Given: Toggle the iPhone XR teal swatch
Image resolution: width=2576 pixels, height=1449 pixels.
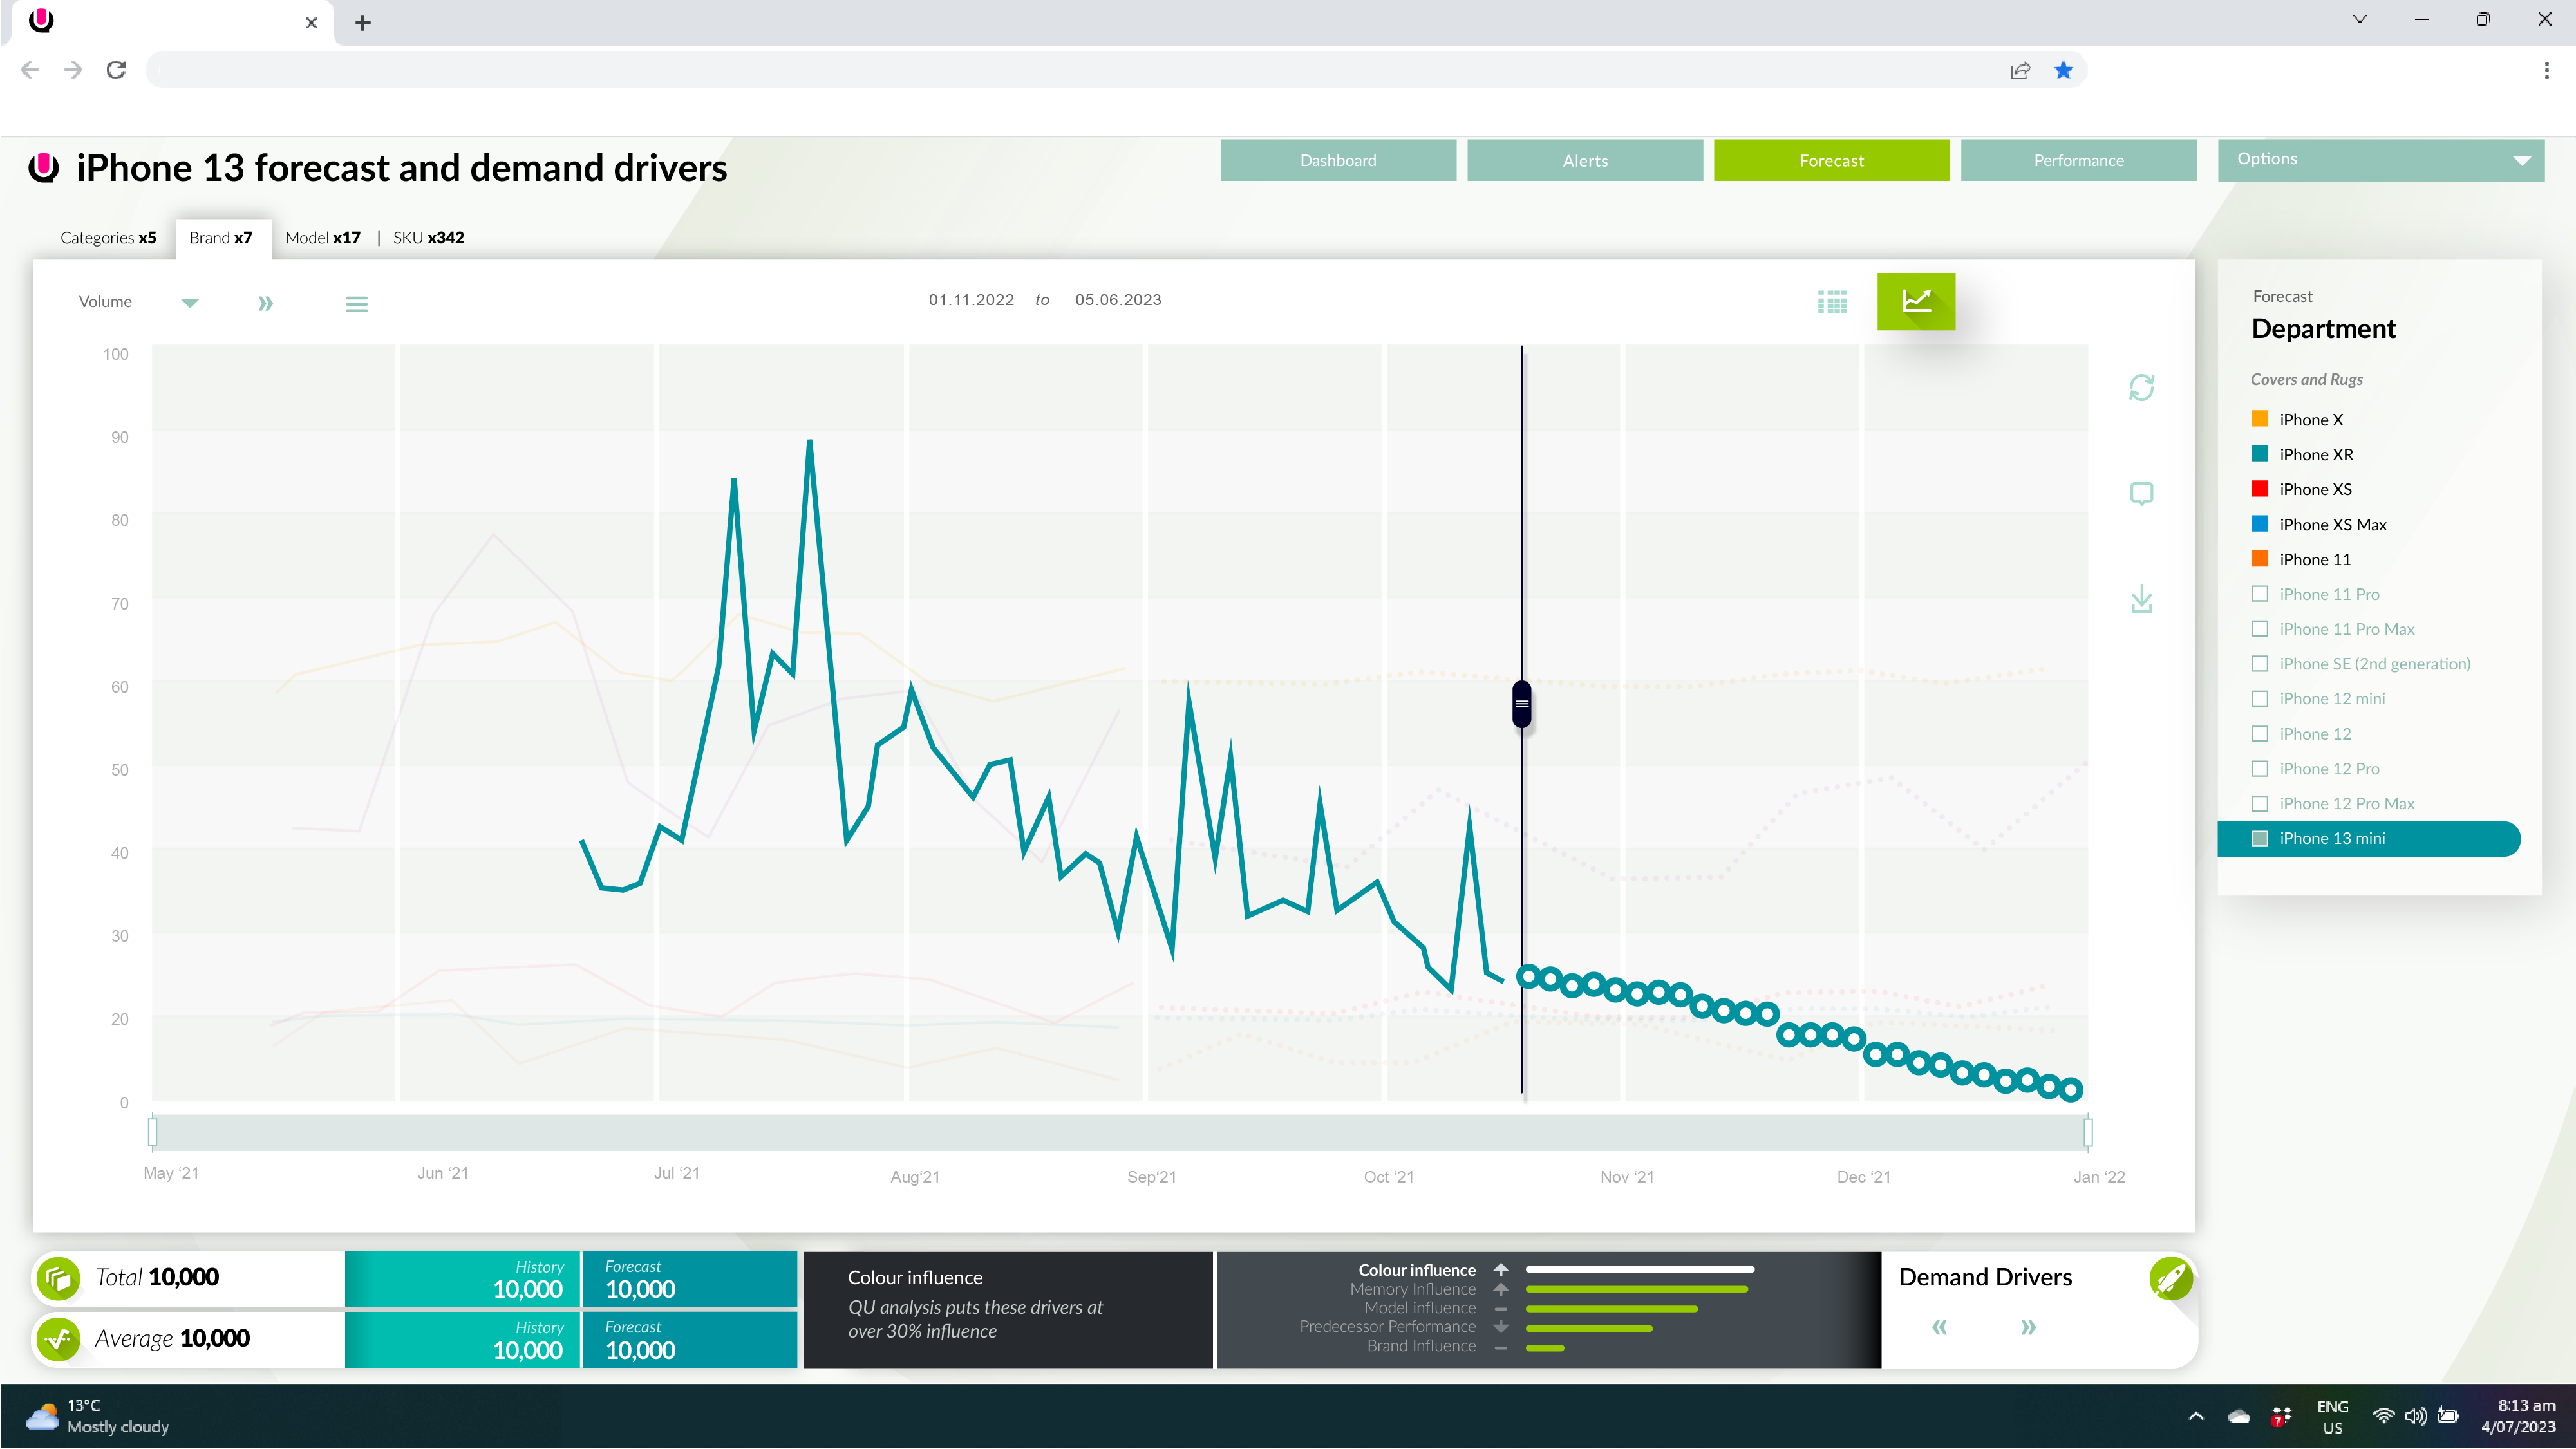Looking at the screenshot, I should click(2259, 454).
